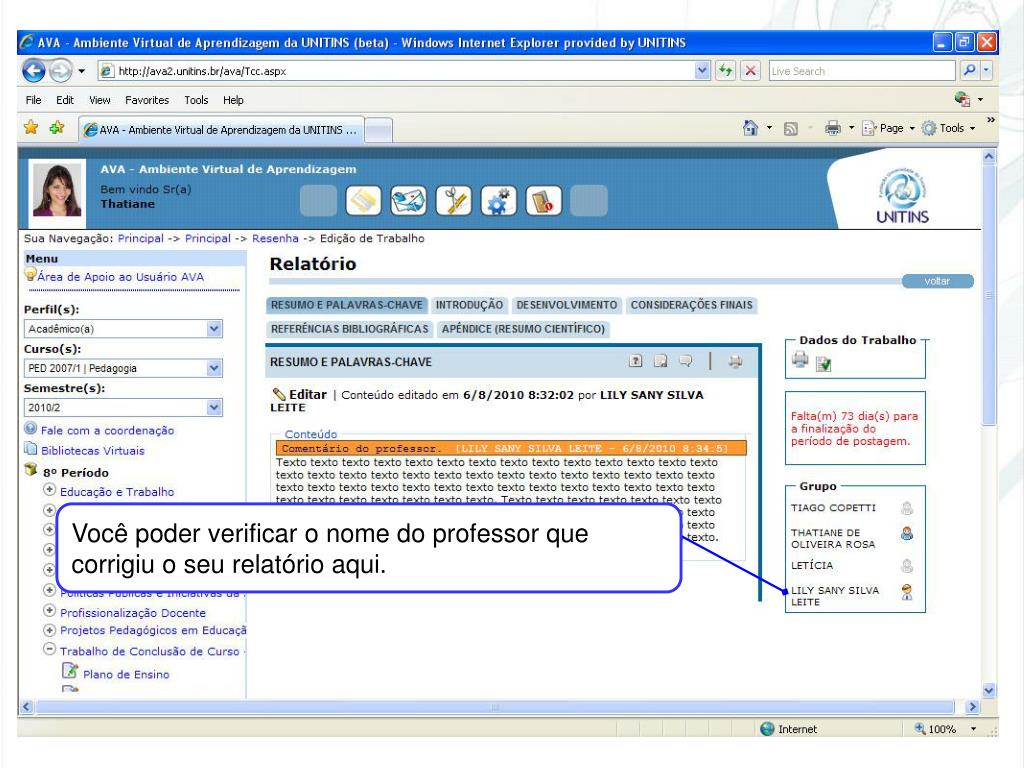Switch to the INTRODUÇÃO tab
The image size is (1024, 768).
470,305
